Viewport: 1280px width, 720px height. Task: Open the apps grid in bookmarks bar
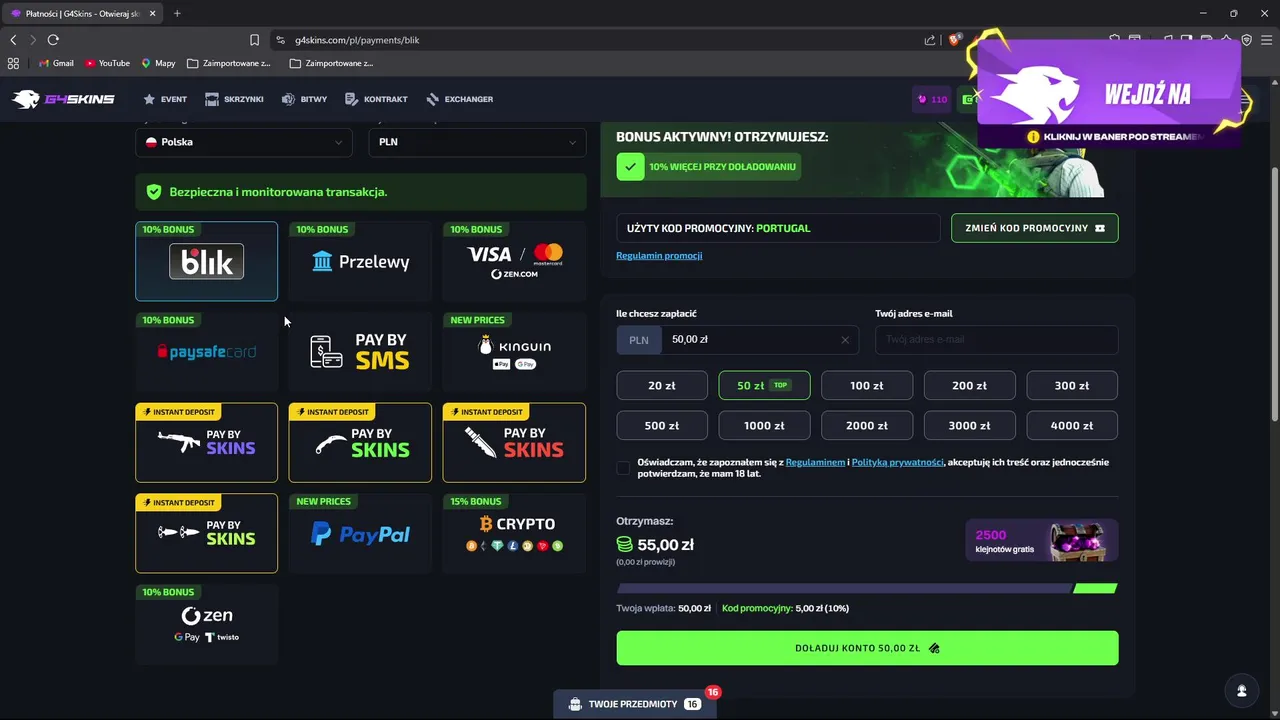pos(13,63)
